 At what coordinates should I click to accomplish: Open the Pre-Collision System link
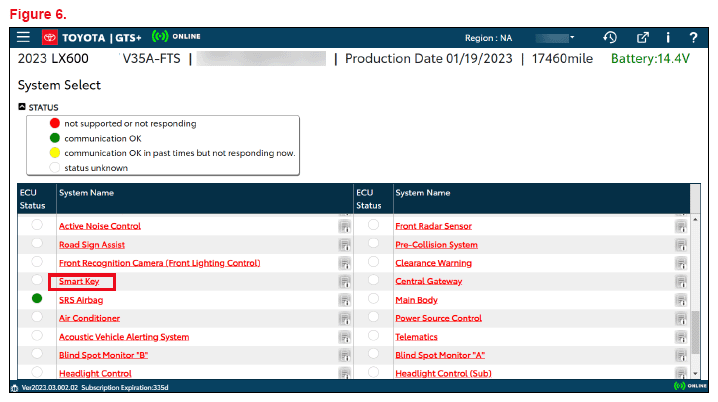coord(436,244)
